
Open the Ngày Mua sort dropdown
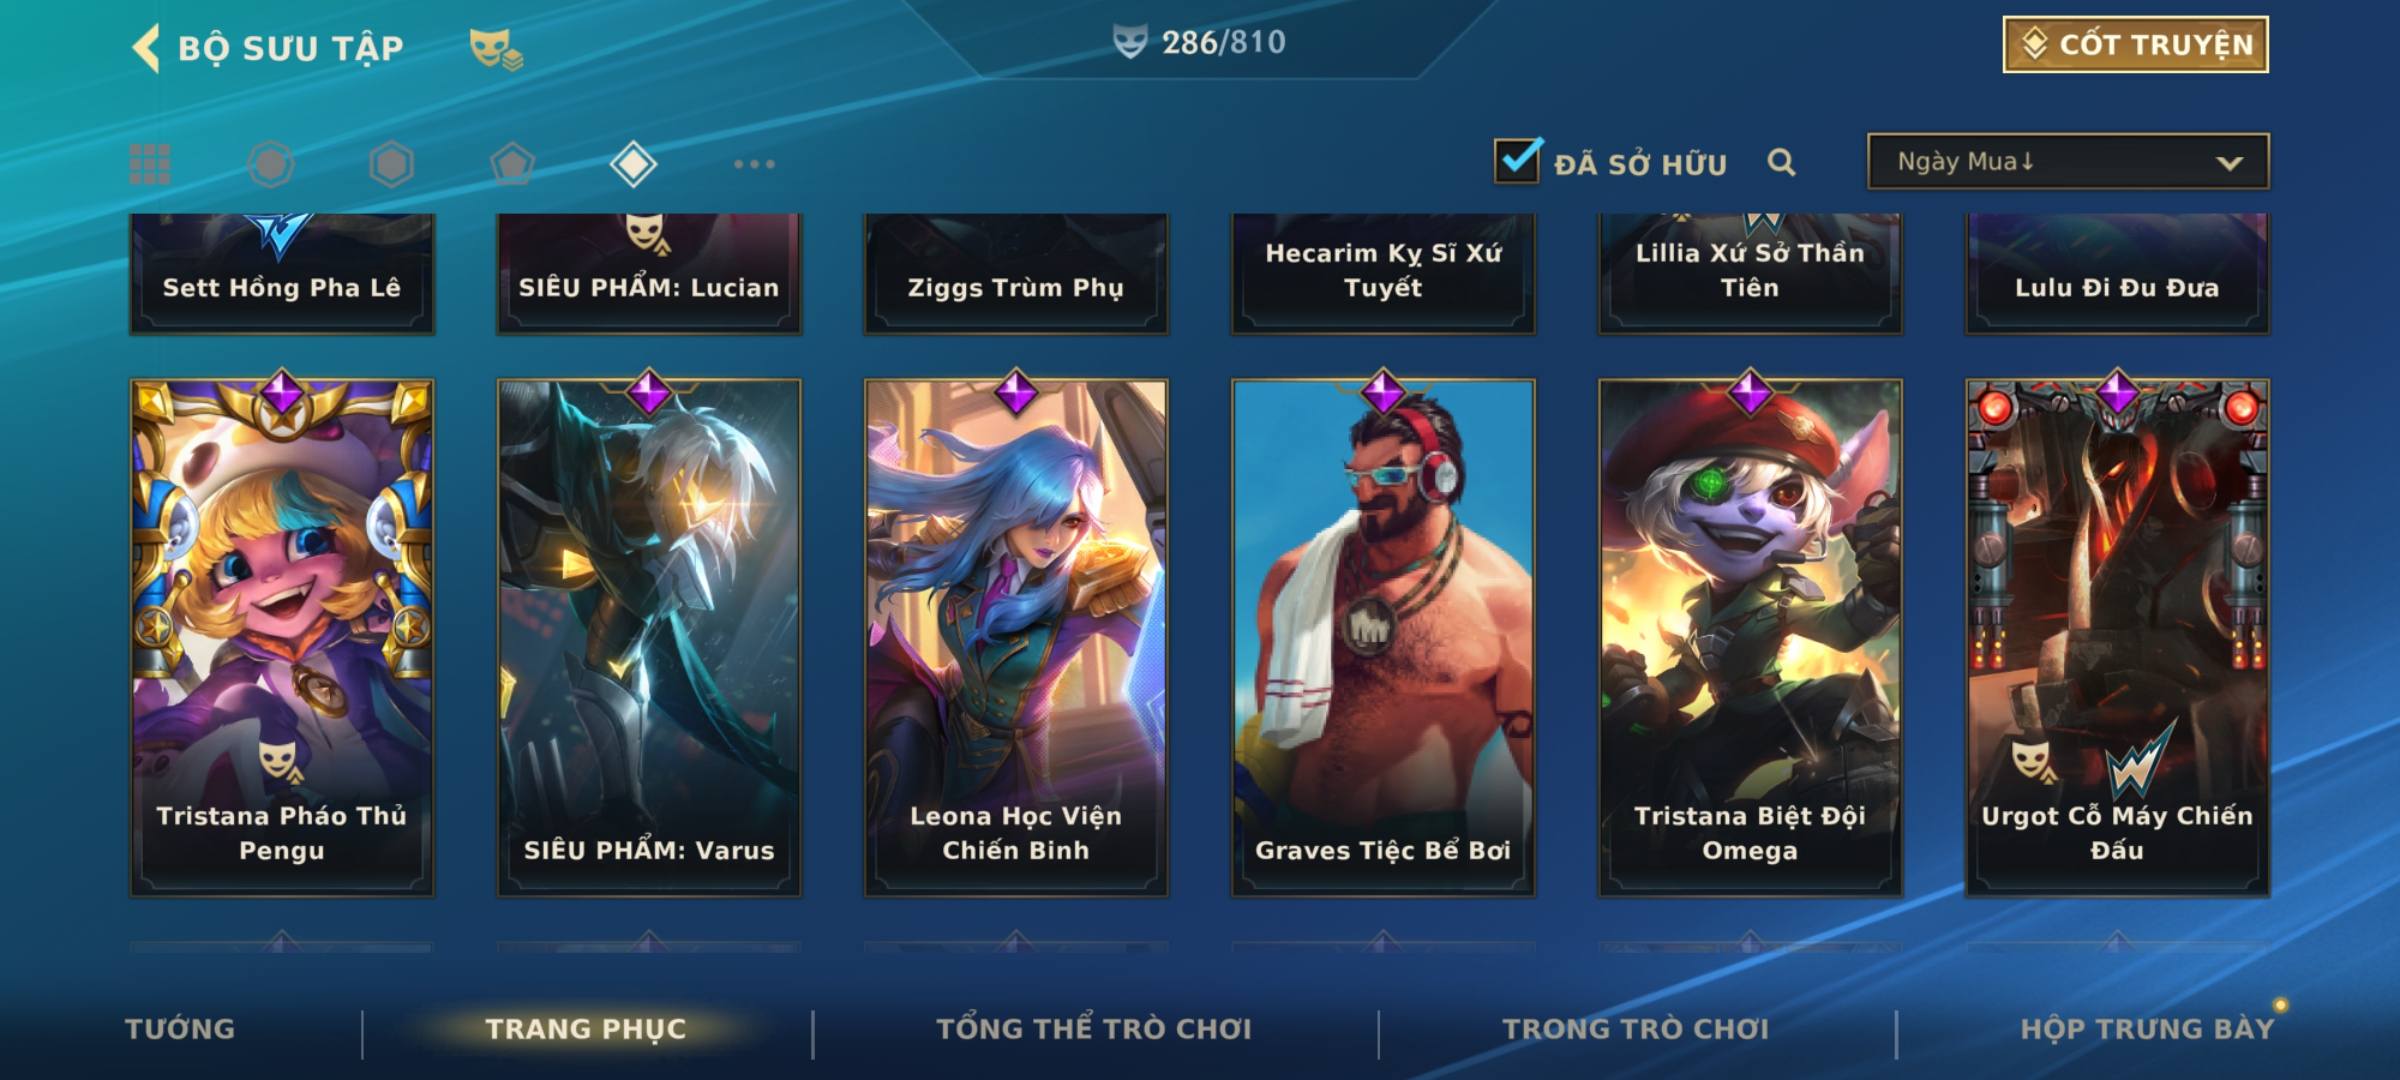pyautogui.click(x=2068, y=161)
